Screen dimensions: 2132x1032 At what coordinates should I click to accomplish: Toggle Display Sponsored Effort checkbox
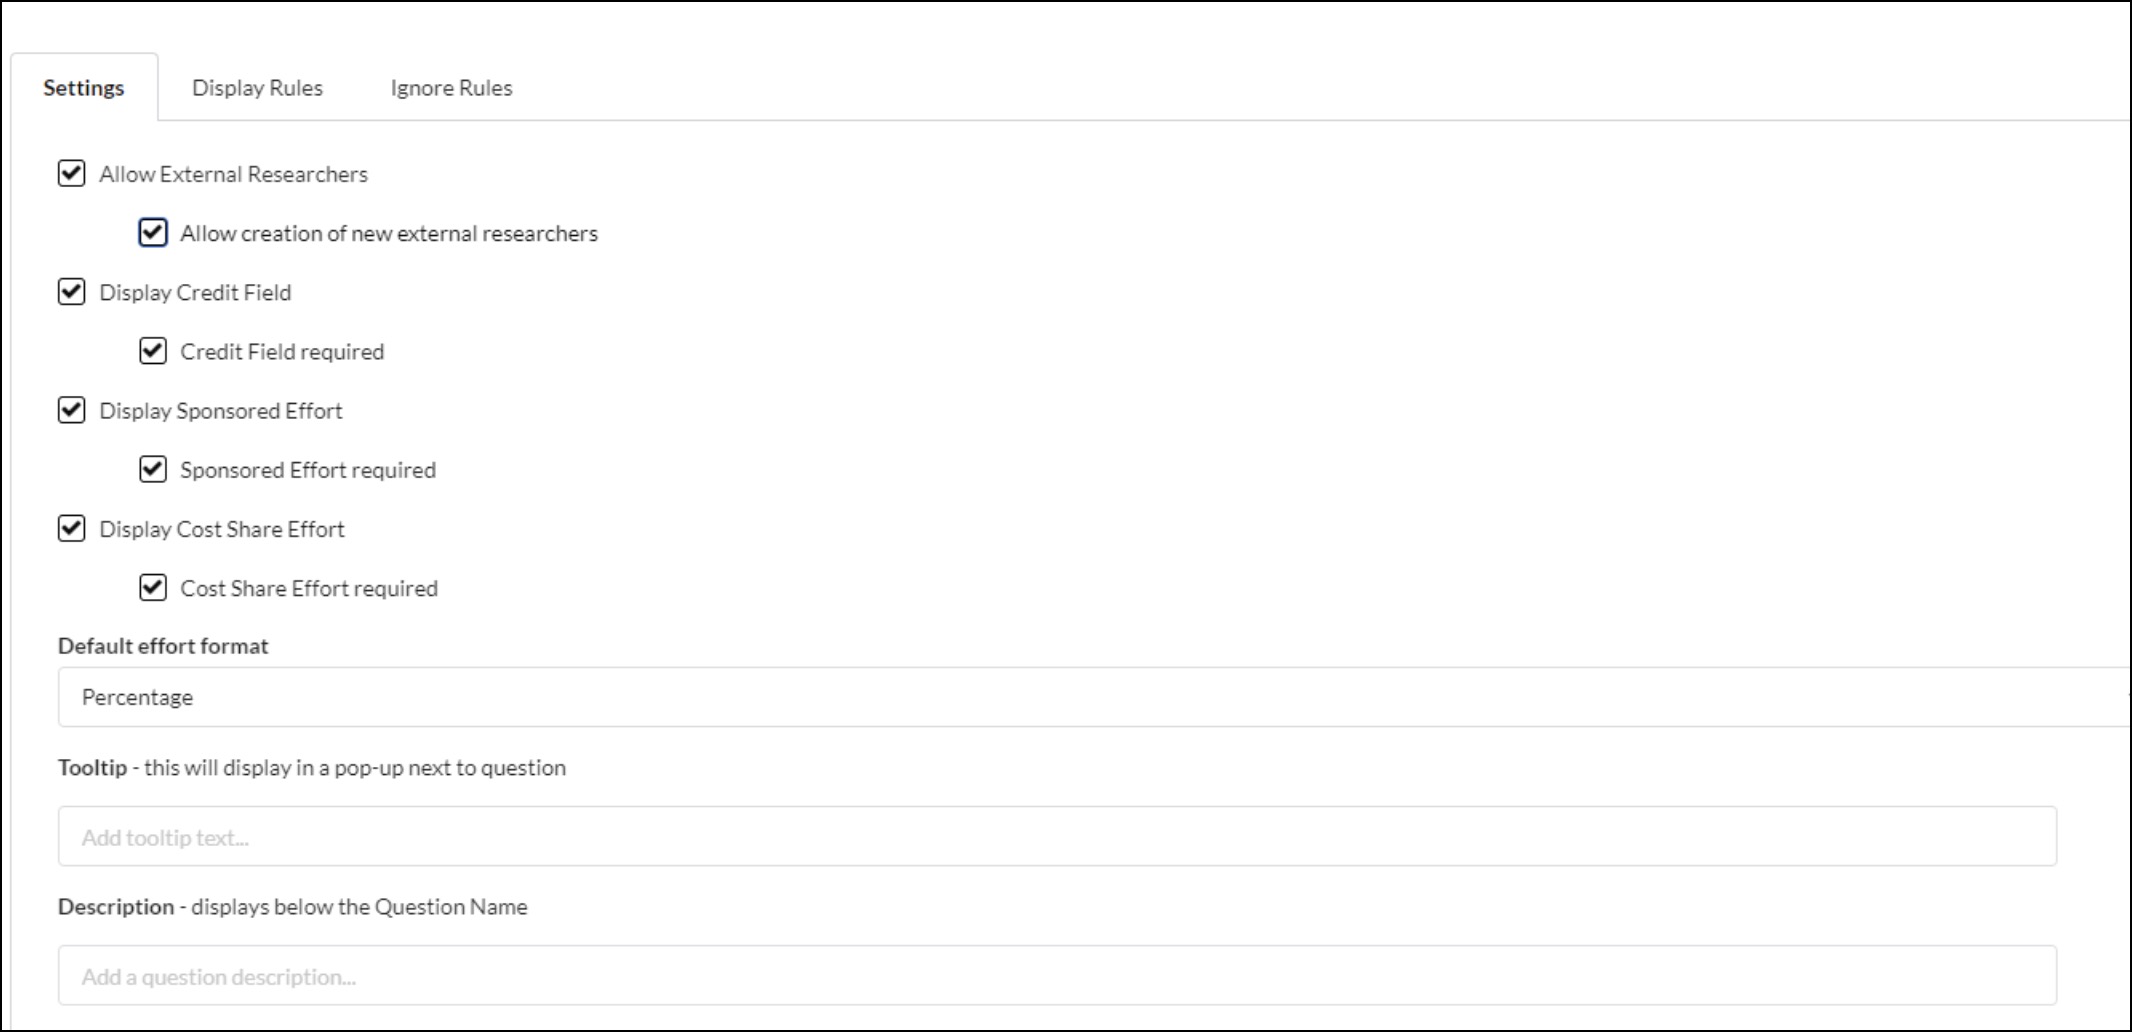coord(71,410)
